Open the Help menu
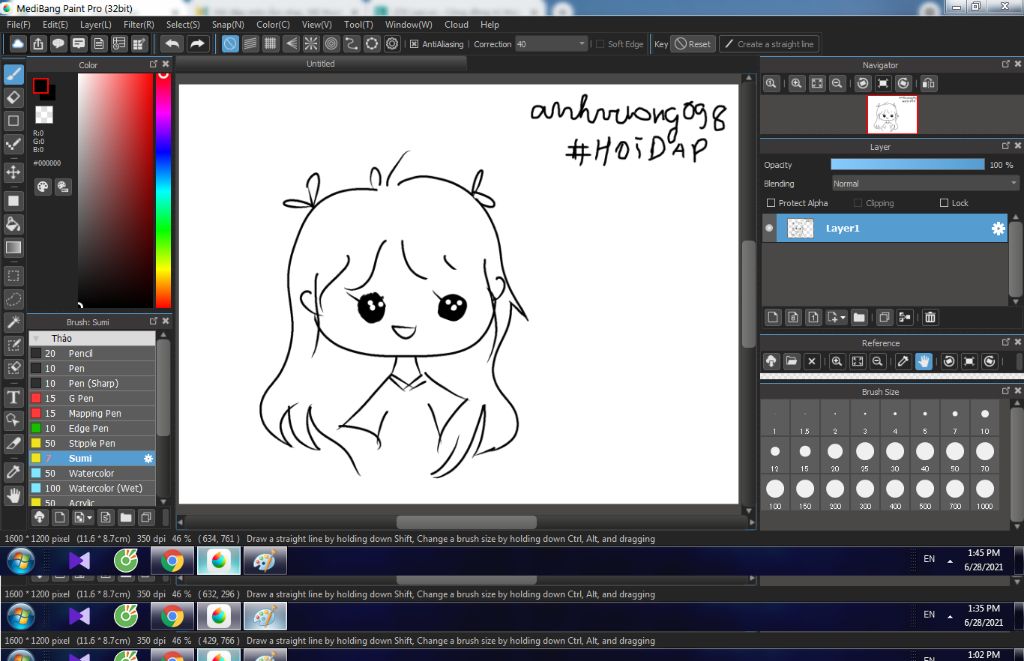This screenshot has width=1024, height=661. click(x=490, y=25)
